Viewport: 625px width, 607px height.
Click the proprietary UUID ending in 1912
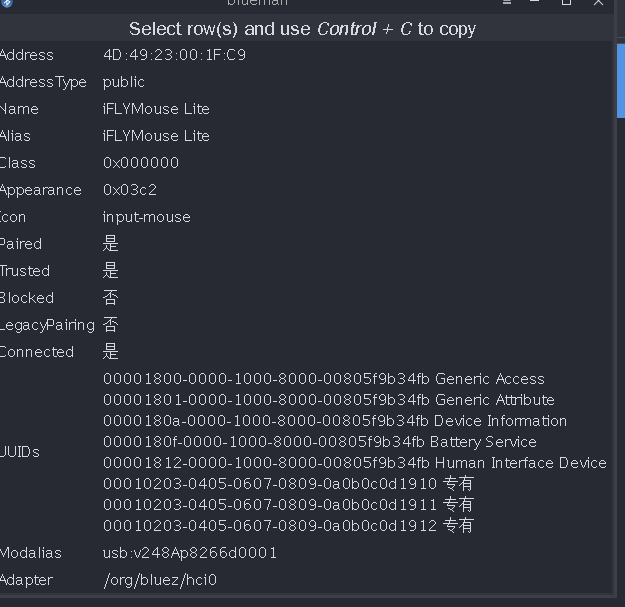click(x=289, y=526)
